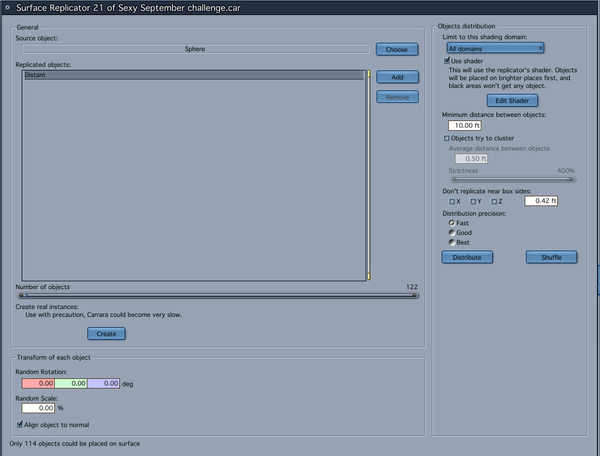Click the Edit Shader button
The height and width of the screenshot is (456, 600).
tap(512, 101)
